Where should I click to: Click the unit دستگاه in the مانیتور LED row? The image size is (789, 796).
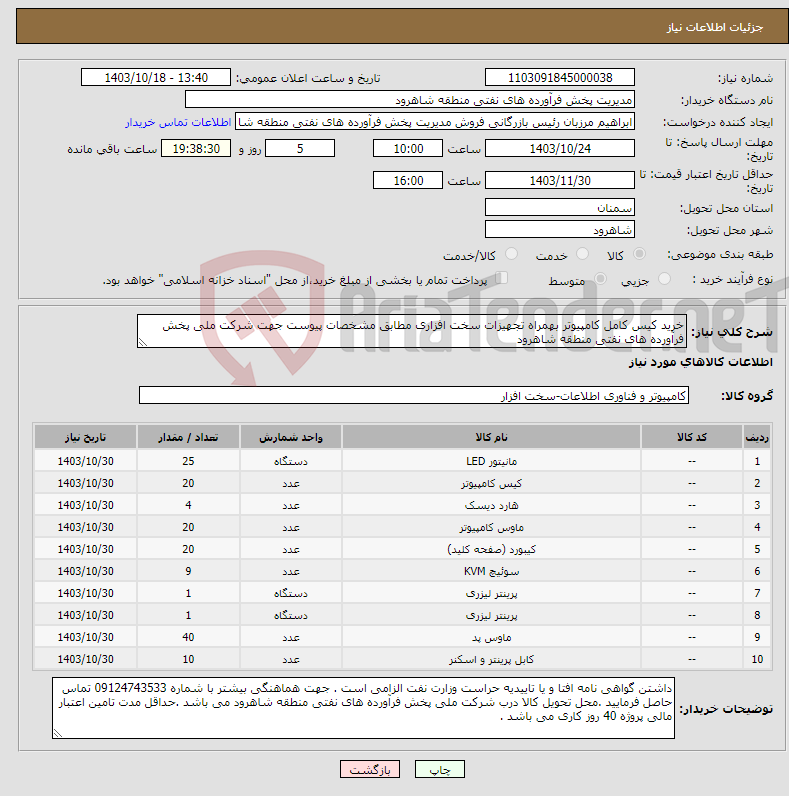click(x=290, y=461)
